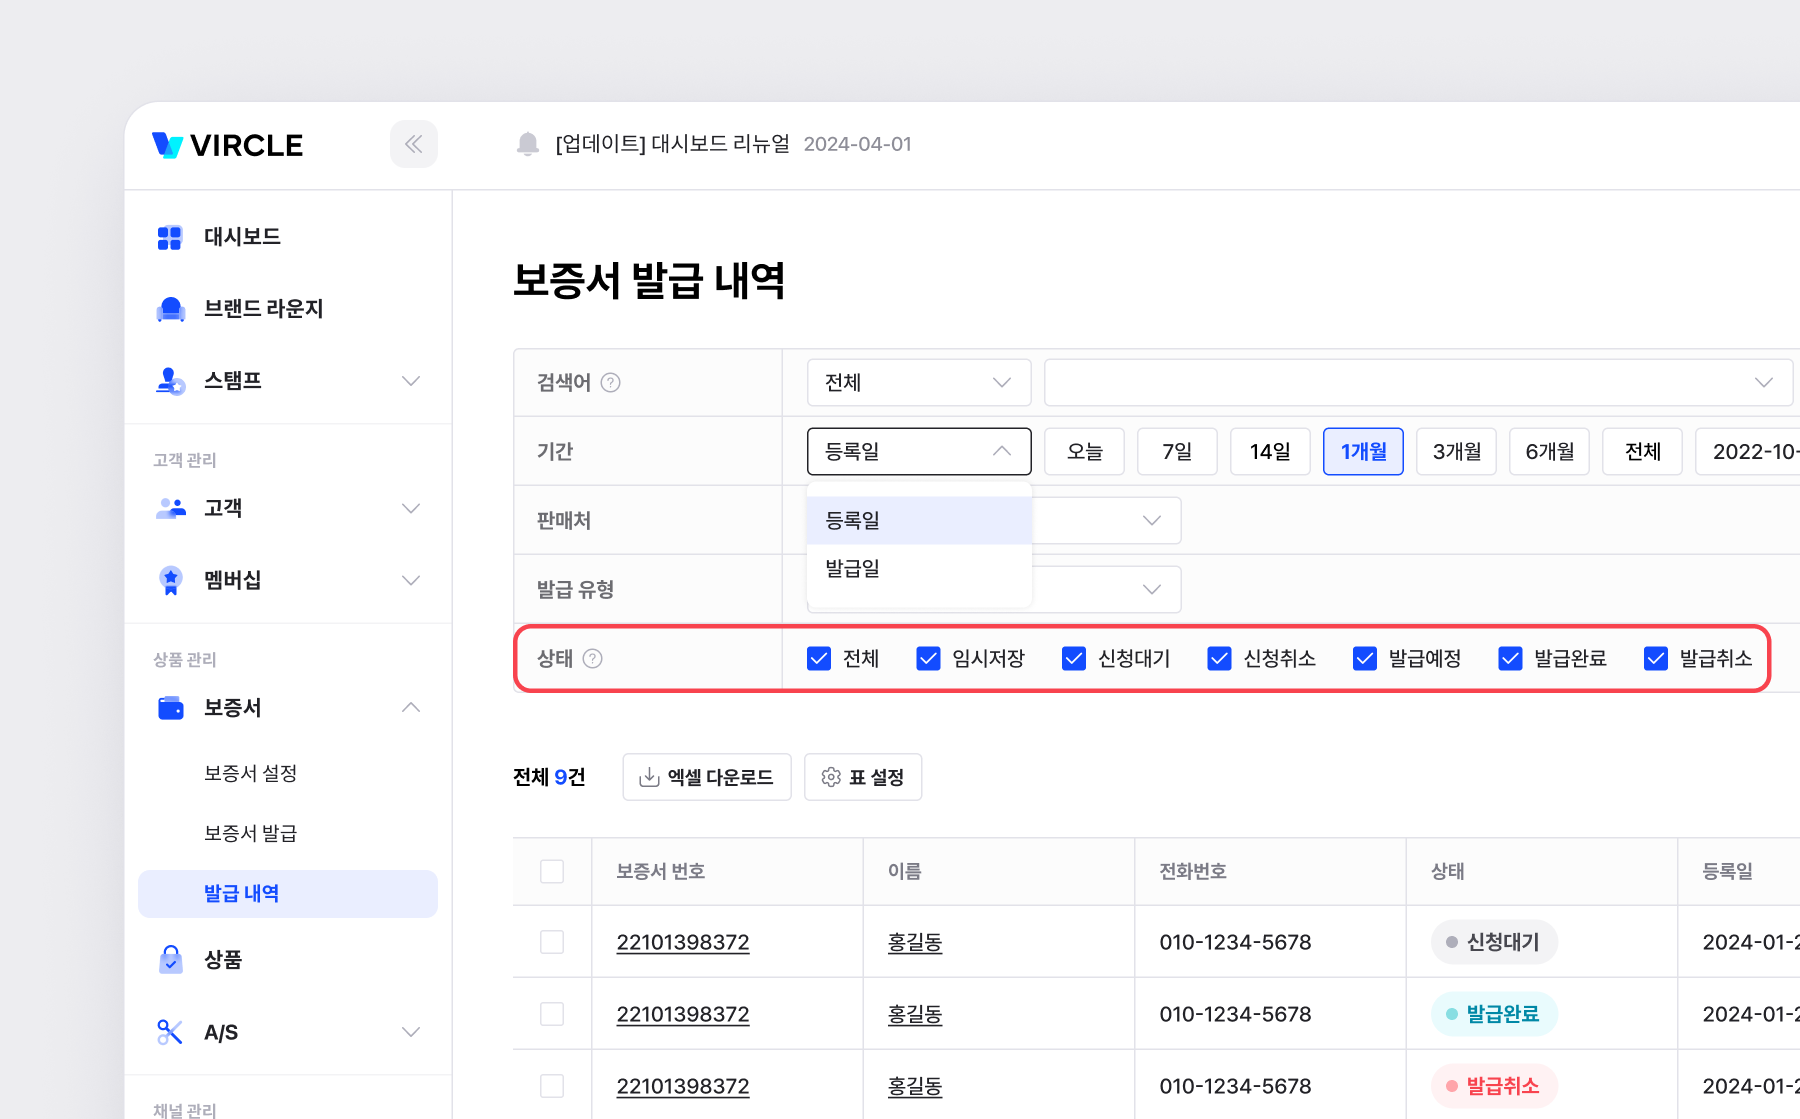
Task: Click the notification bell icon
Action: coord(528,144)
